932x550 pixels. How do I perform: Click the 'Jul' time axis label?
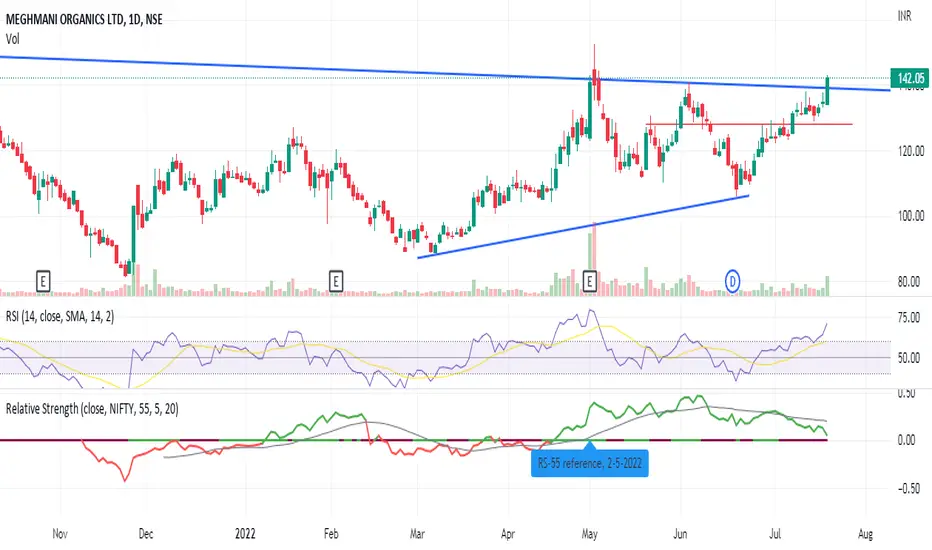click(775, 533)
